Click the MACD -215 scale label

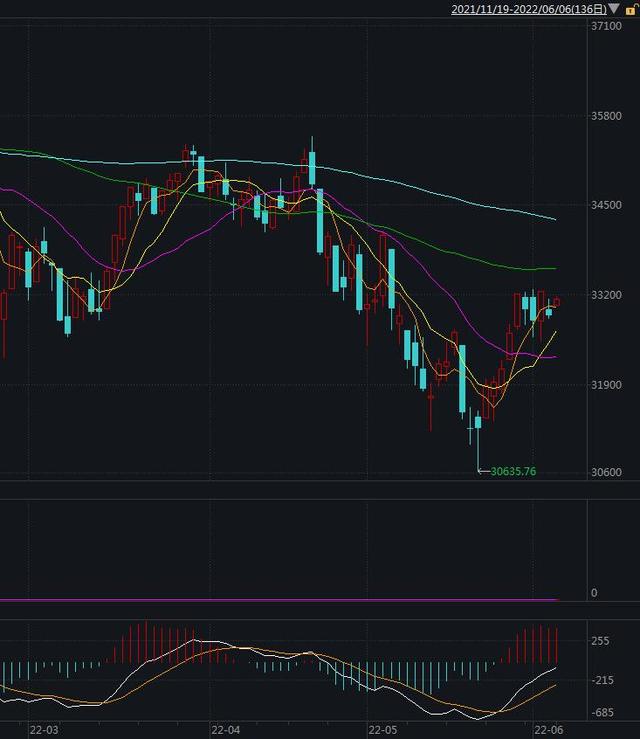coord(602,680)
